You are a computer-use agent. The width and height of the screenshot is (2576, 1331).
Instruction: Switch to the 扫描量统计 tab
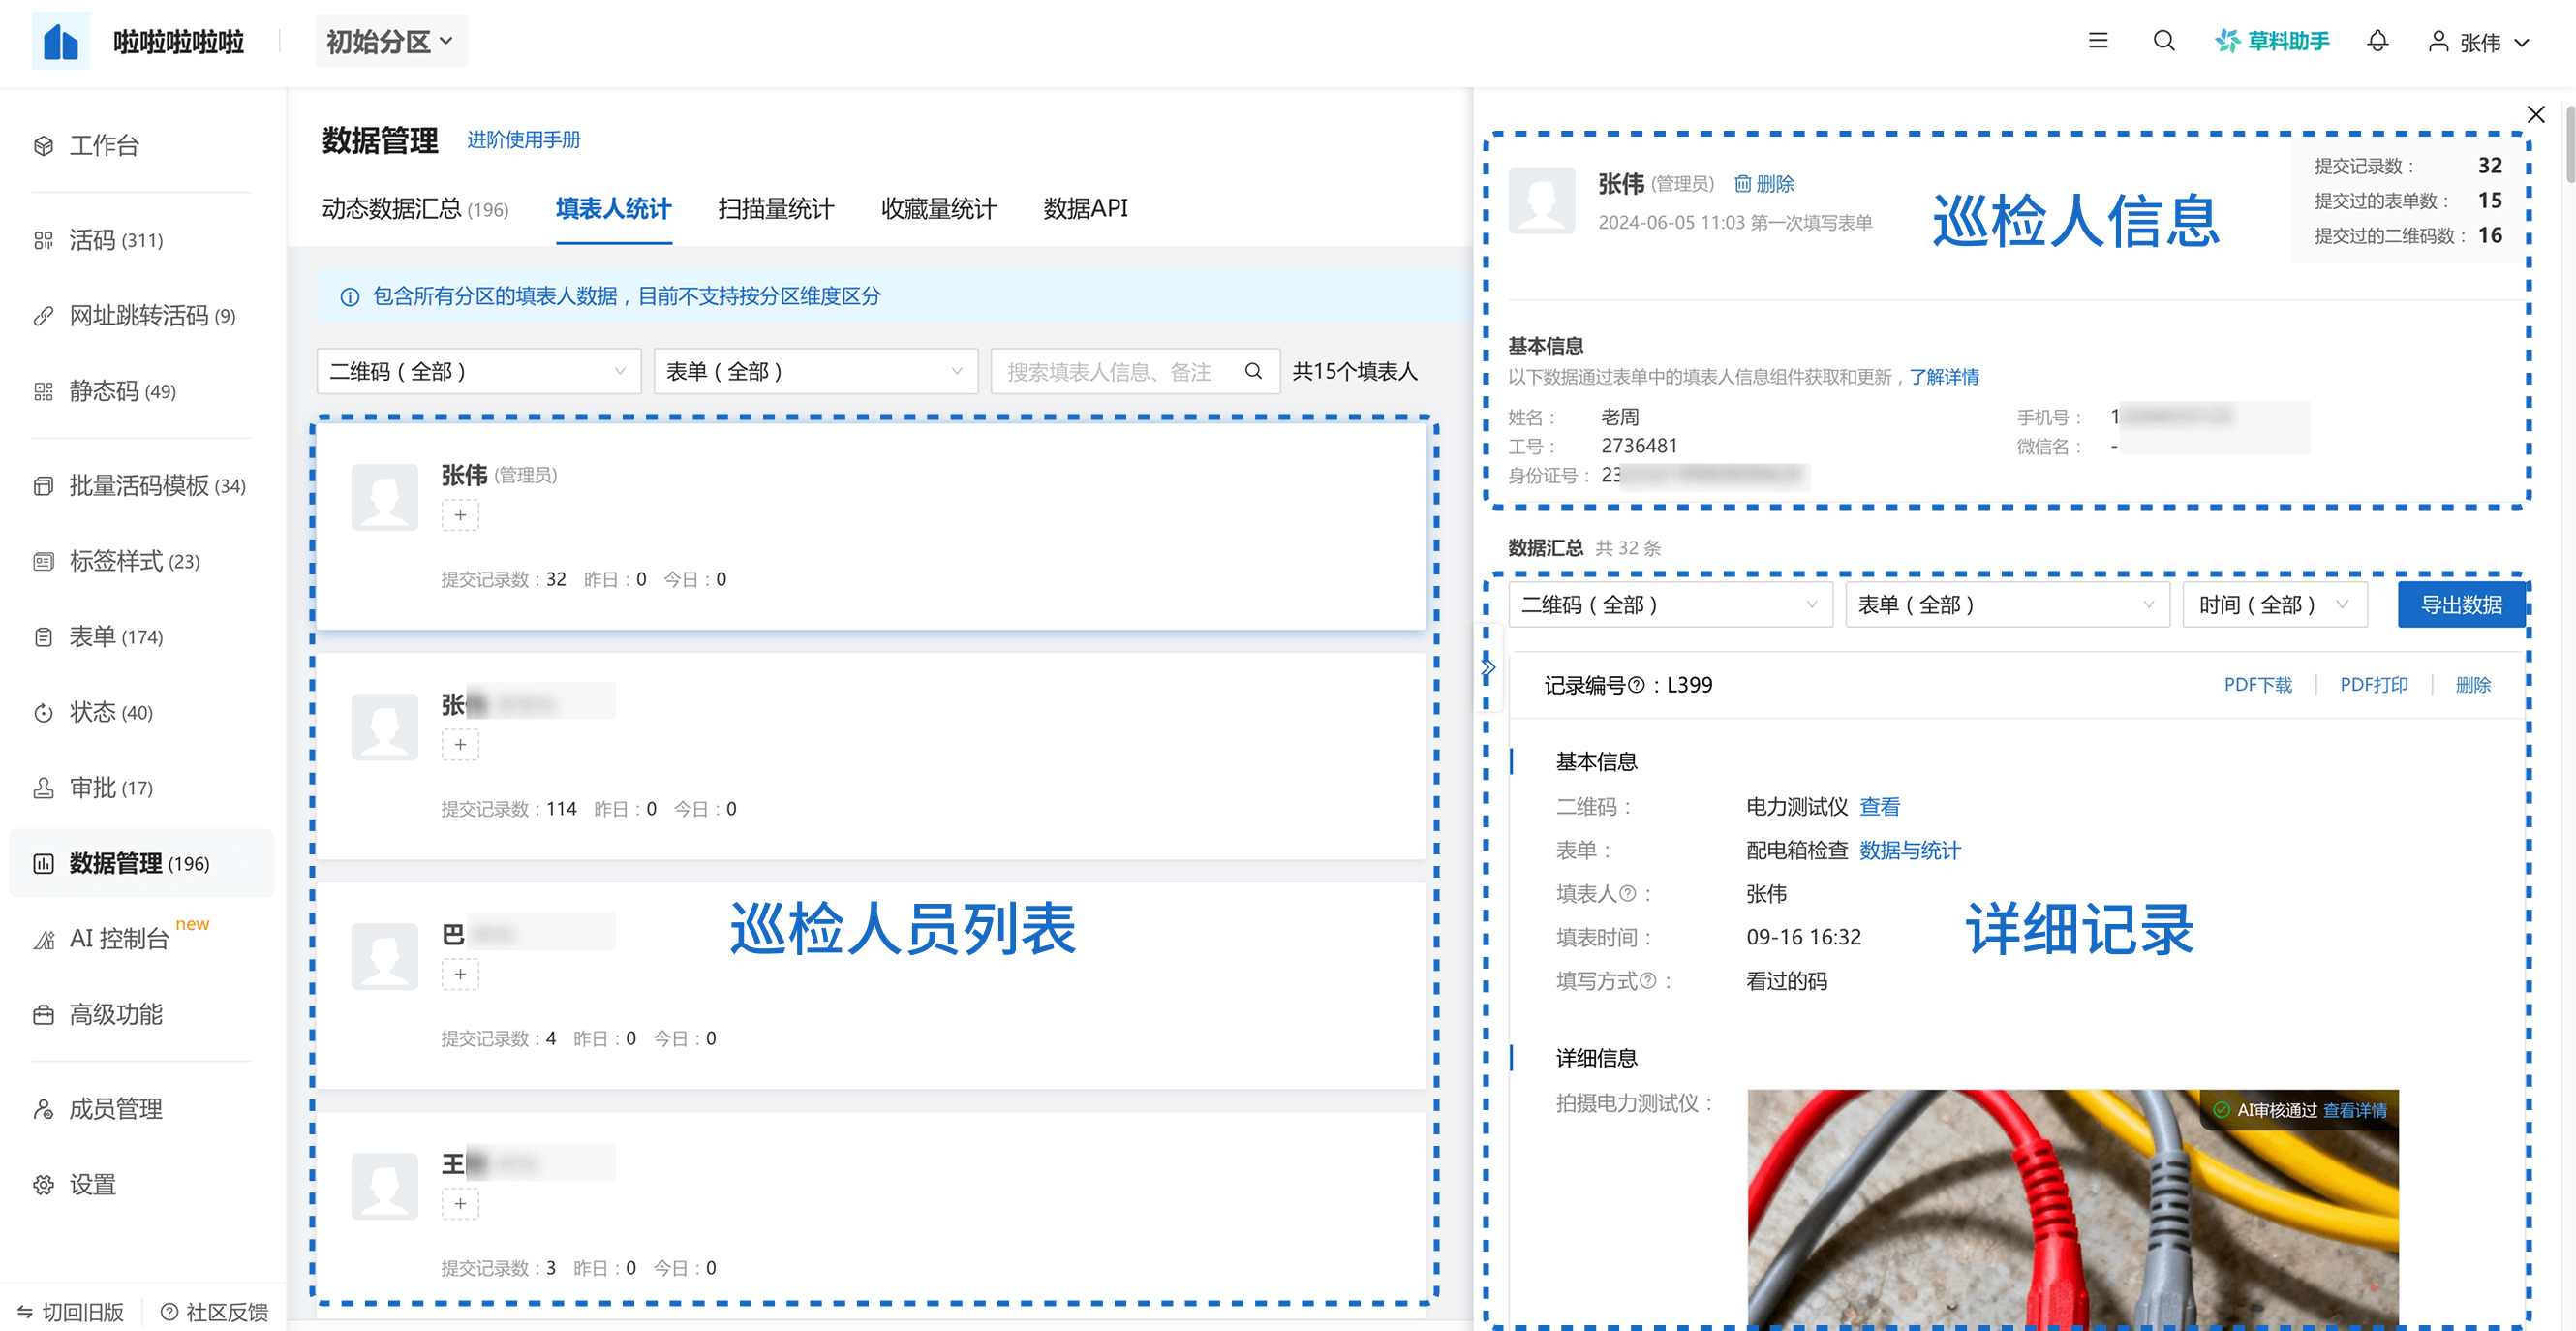tap(775, 208)
